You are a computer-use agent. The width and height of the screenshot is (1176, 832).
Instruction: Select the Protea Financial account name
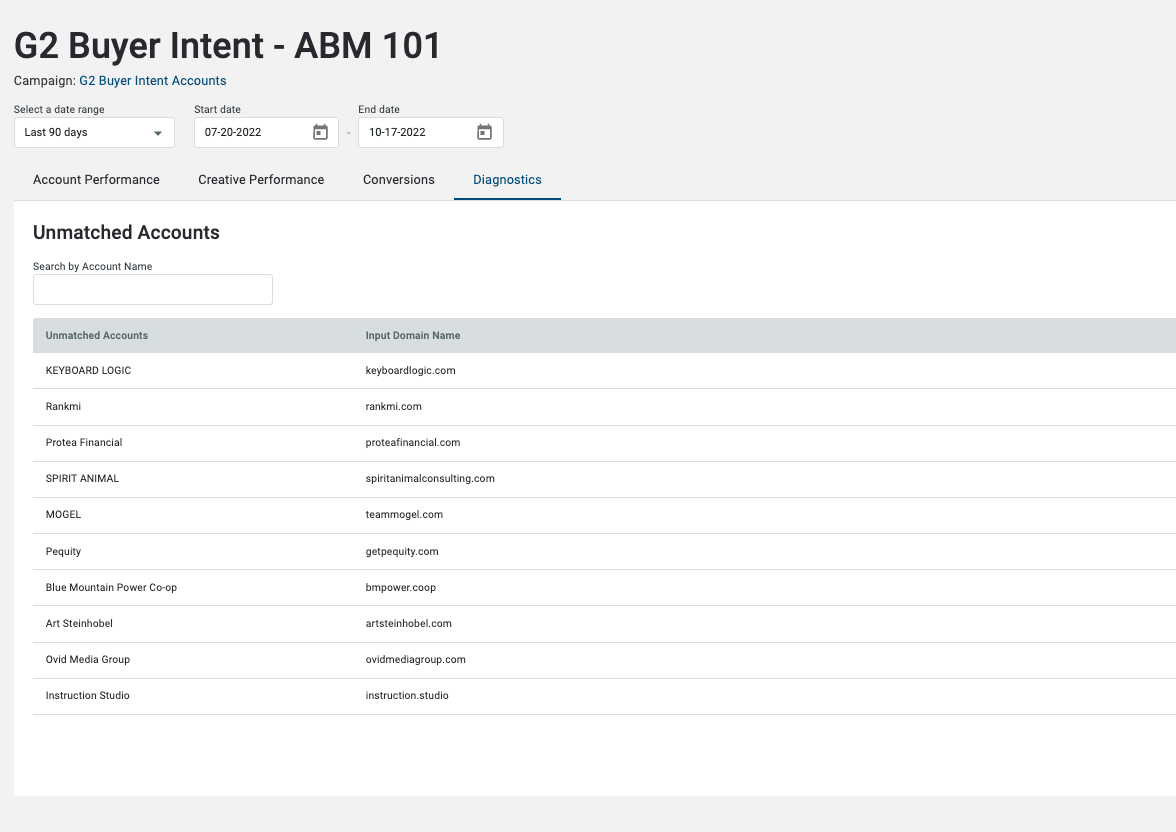click(x=84, y=443)
